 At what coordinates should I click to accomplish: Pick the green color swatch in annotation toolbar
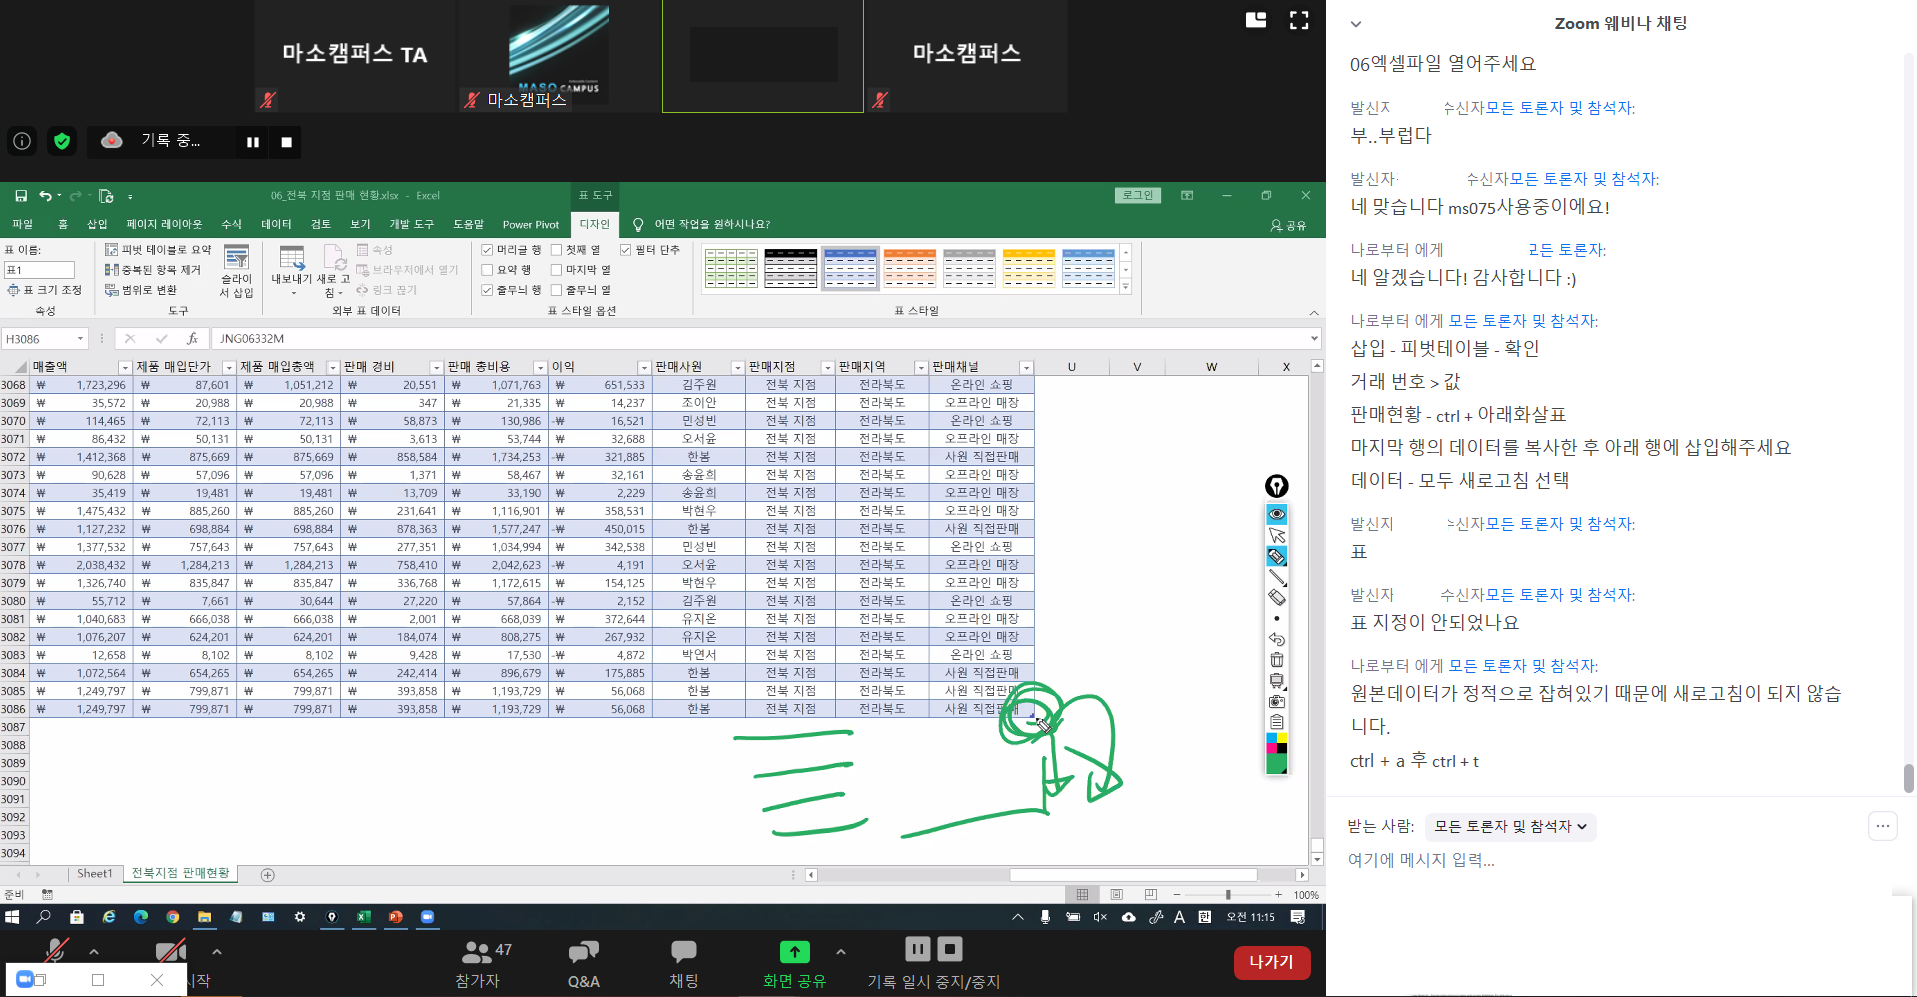click(1277, 765)
